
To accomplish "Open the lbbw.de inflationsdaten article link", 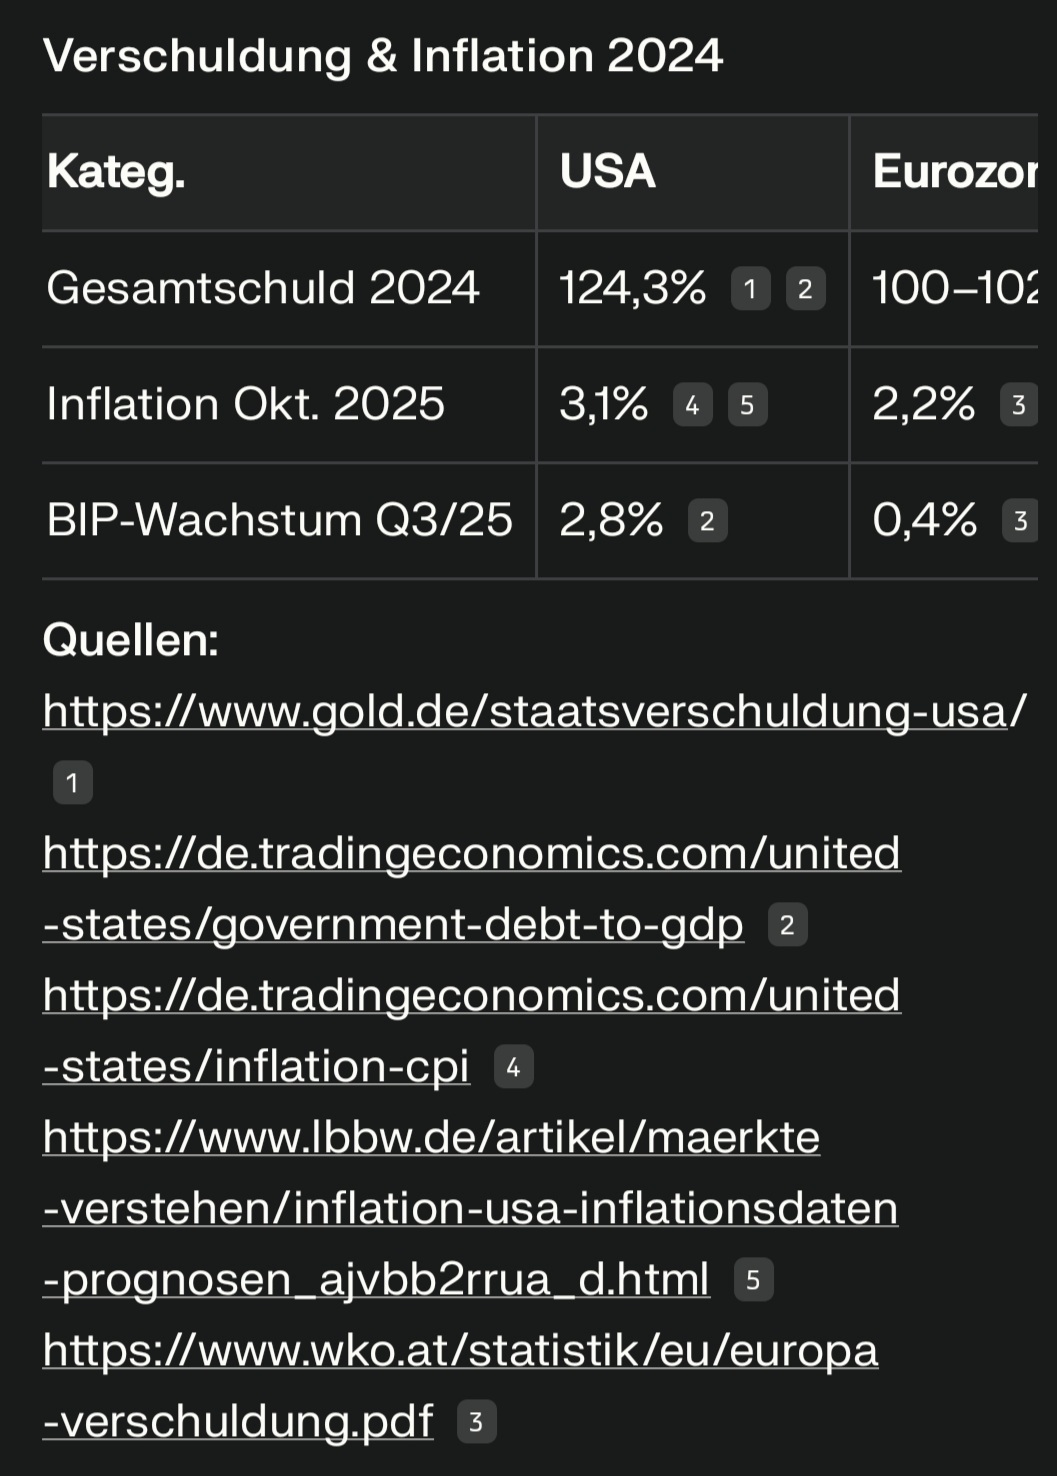I will (470, 1209).
